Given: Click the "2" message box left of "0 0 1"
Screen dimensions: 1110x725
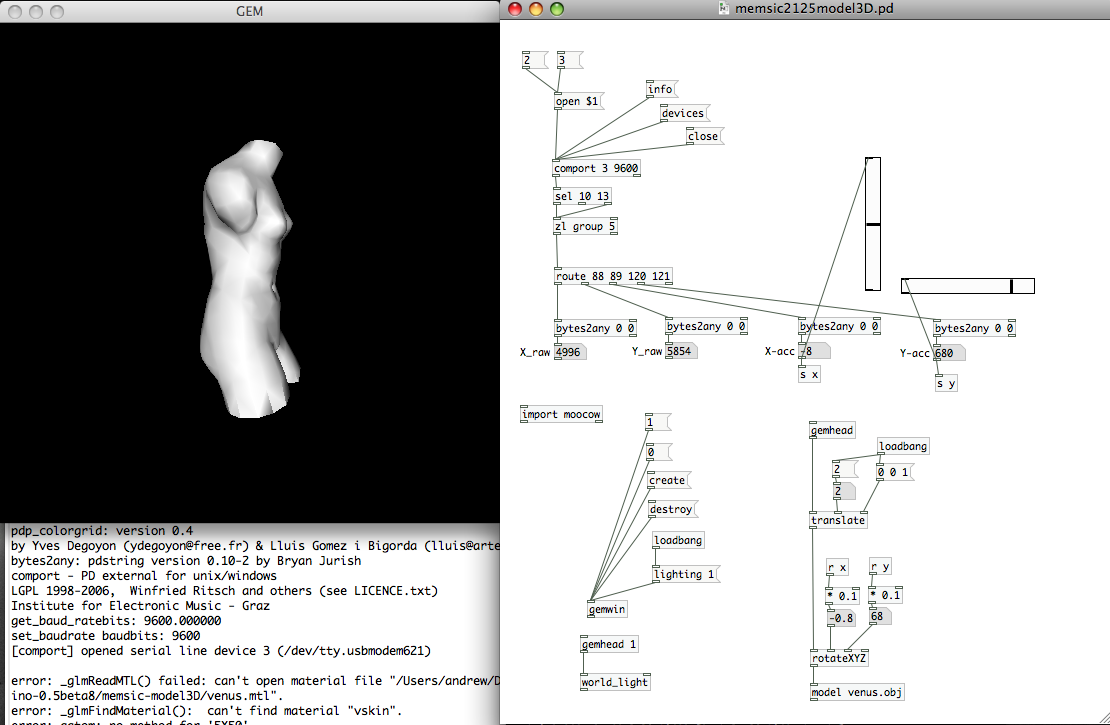Looking at the screenshot, I should point(845,469).
